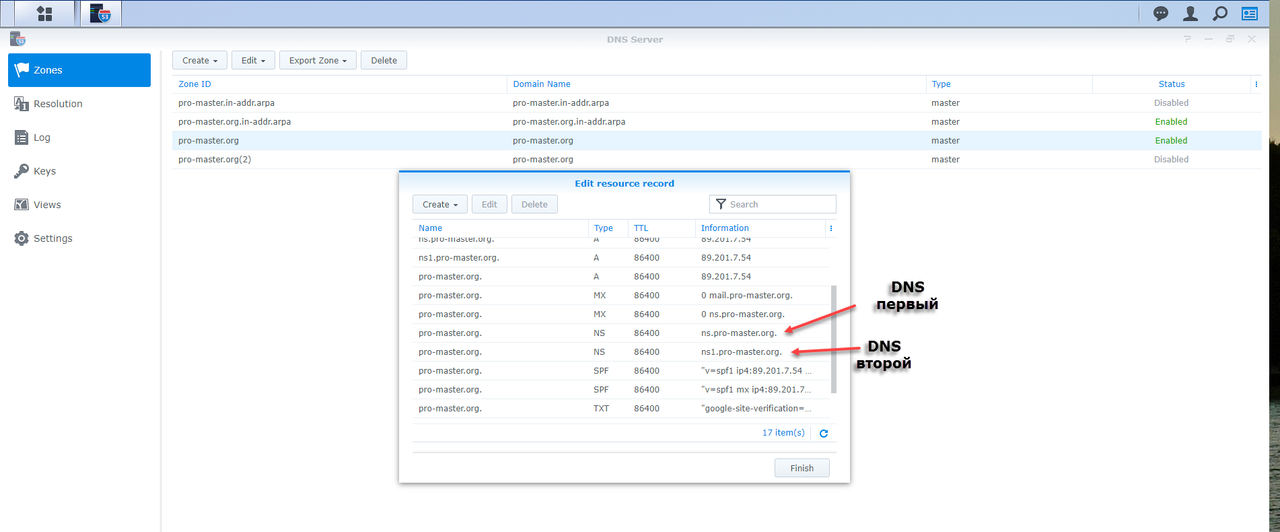Click the Finish button

(x=802, y=468)
